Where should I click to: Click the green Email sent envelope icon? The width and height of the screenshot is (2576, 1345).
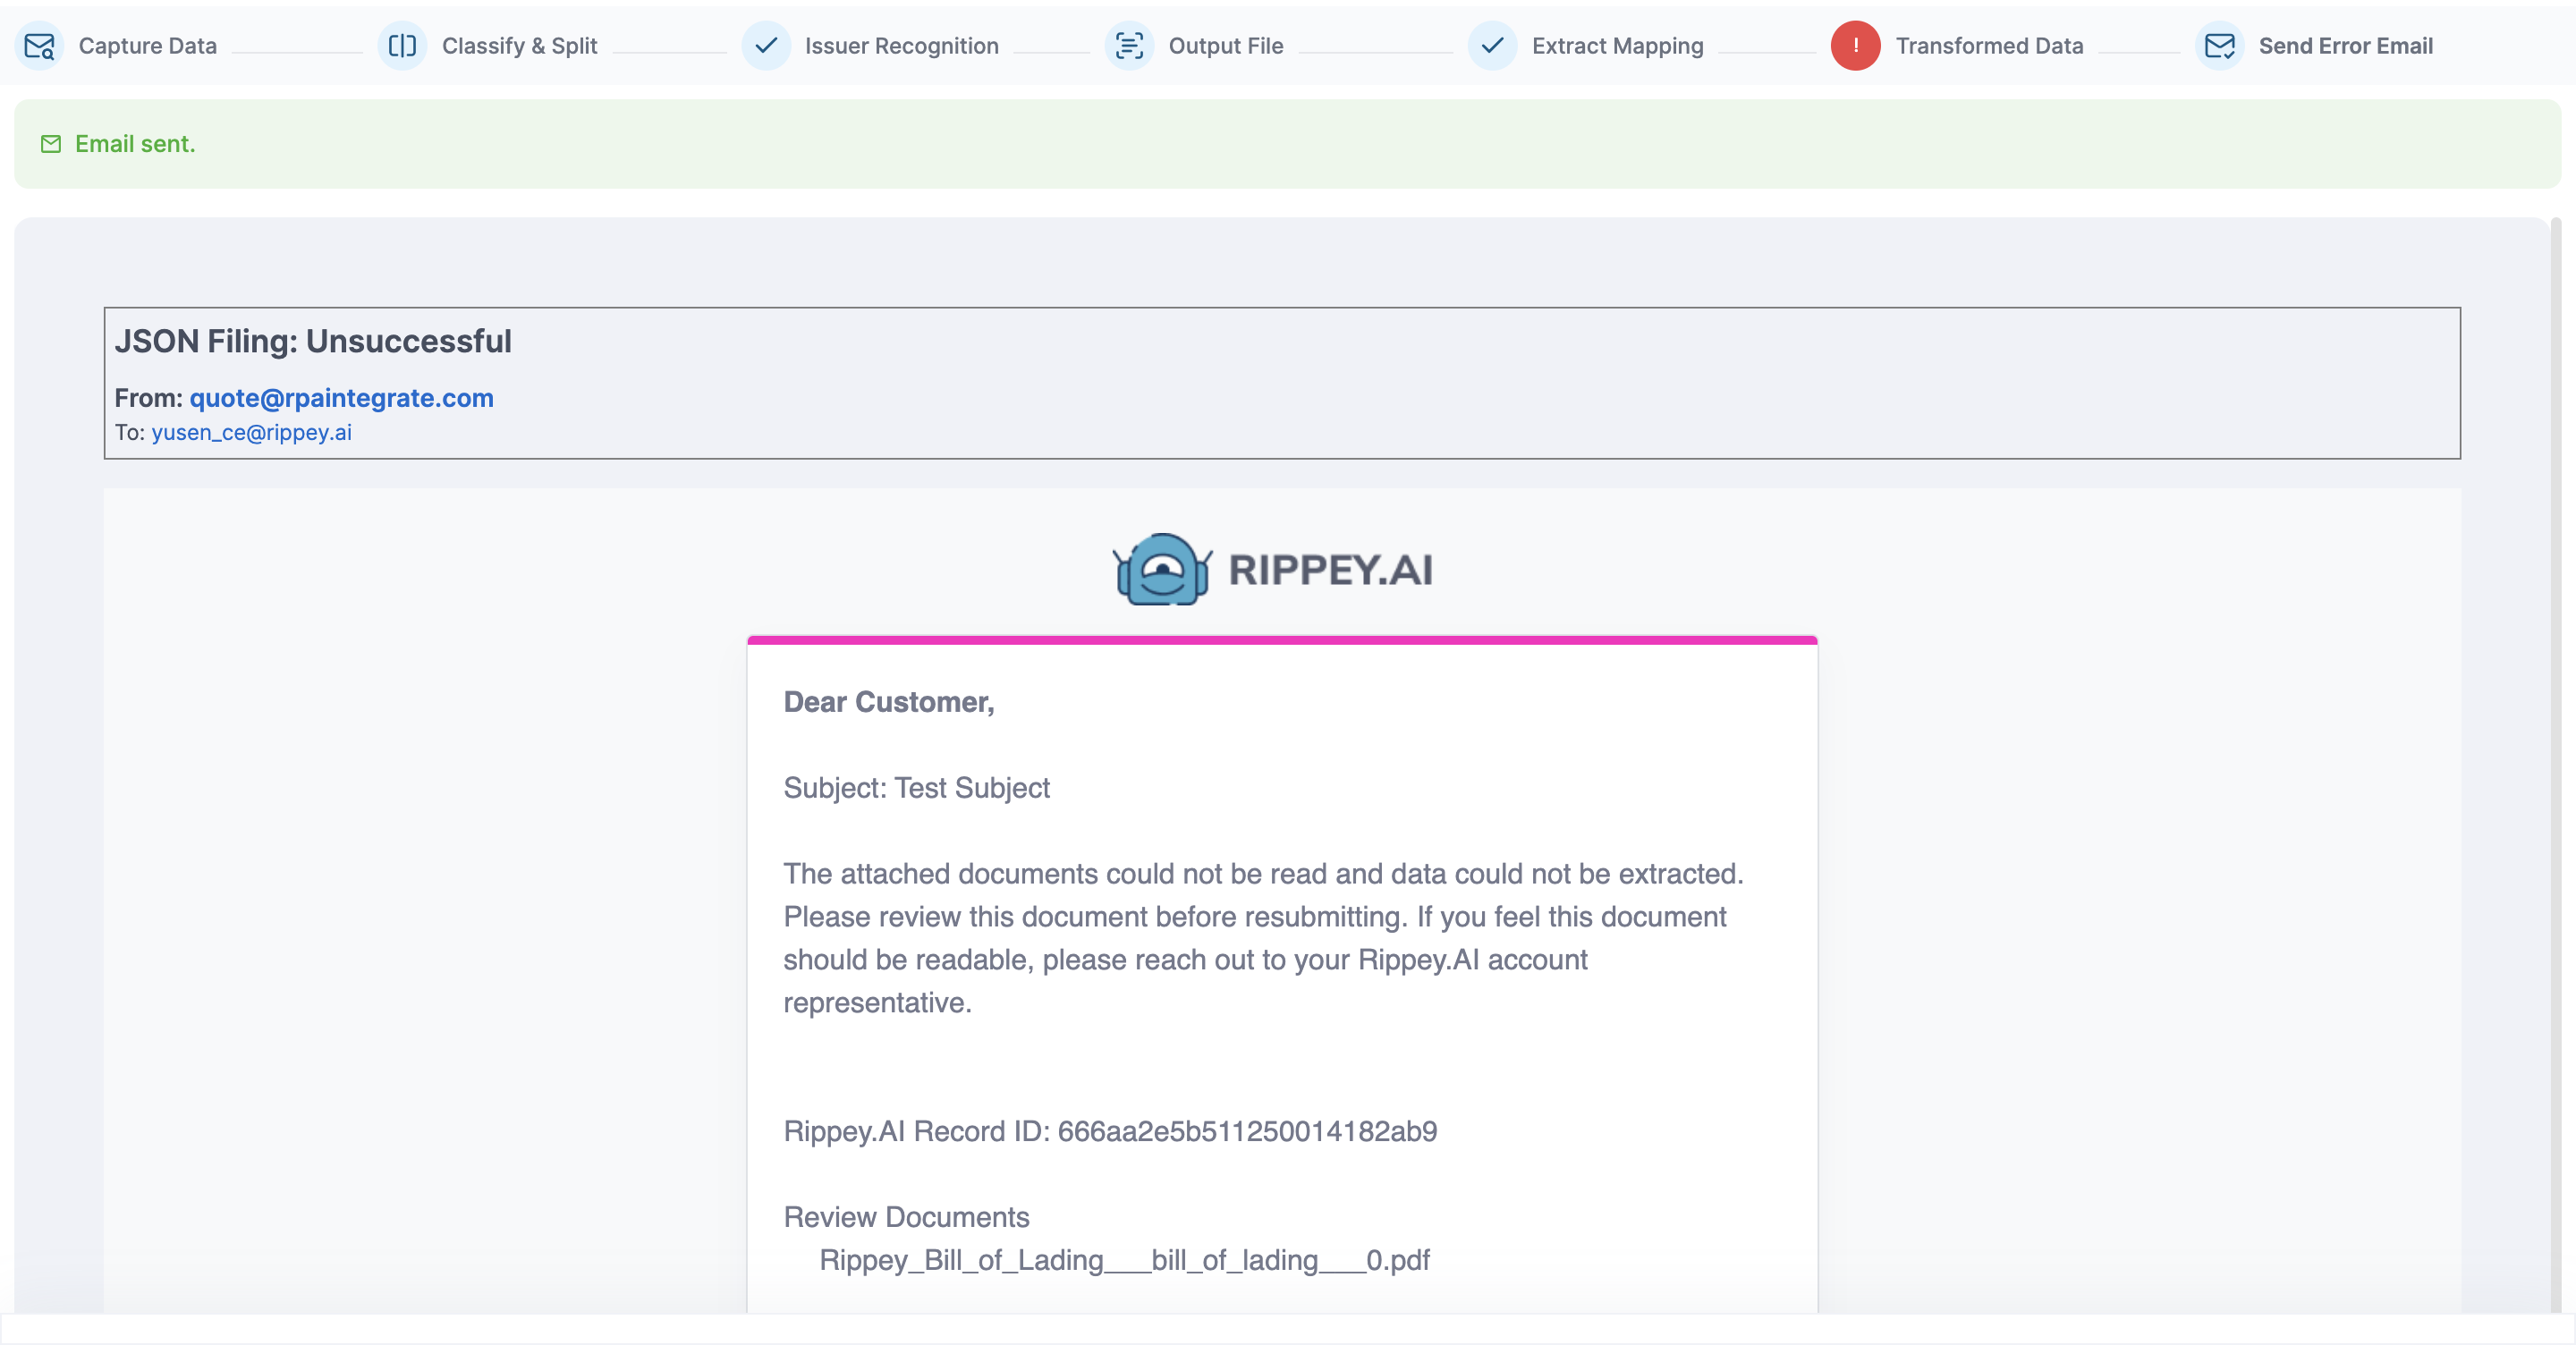51,144
